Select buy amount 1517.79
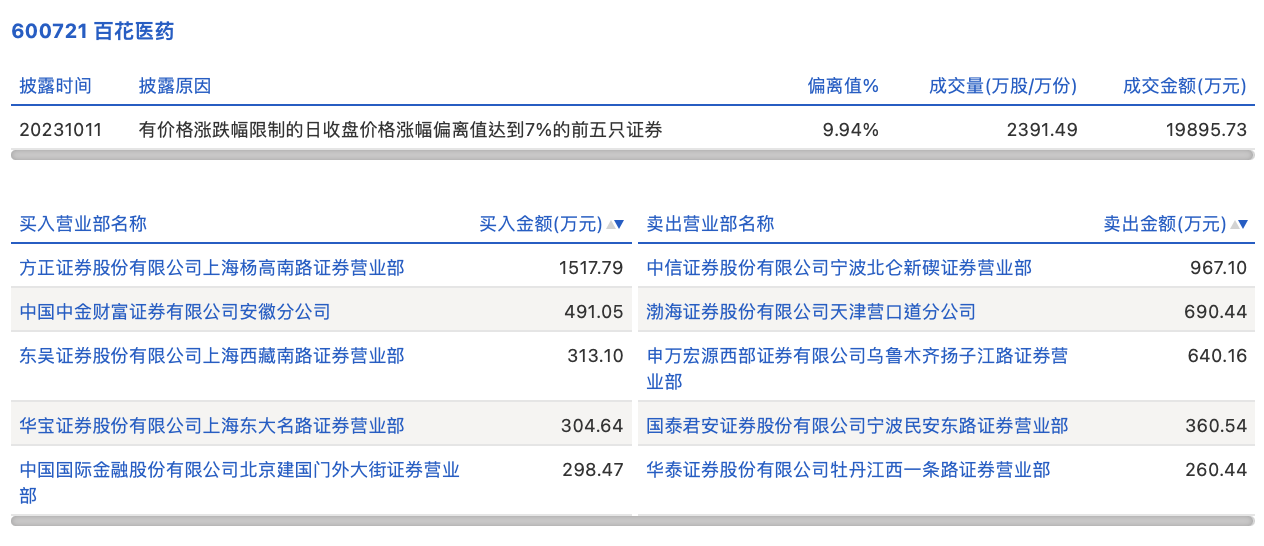 point(591,268)
